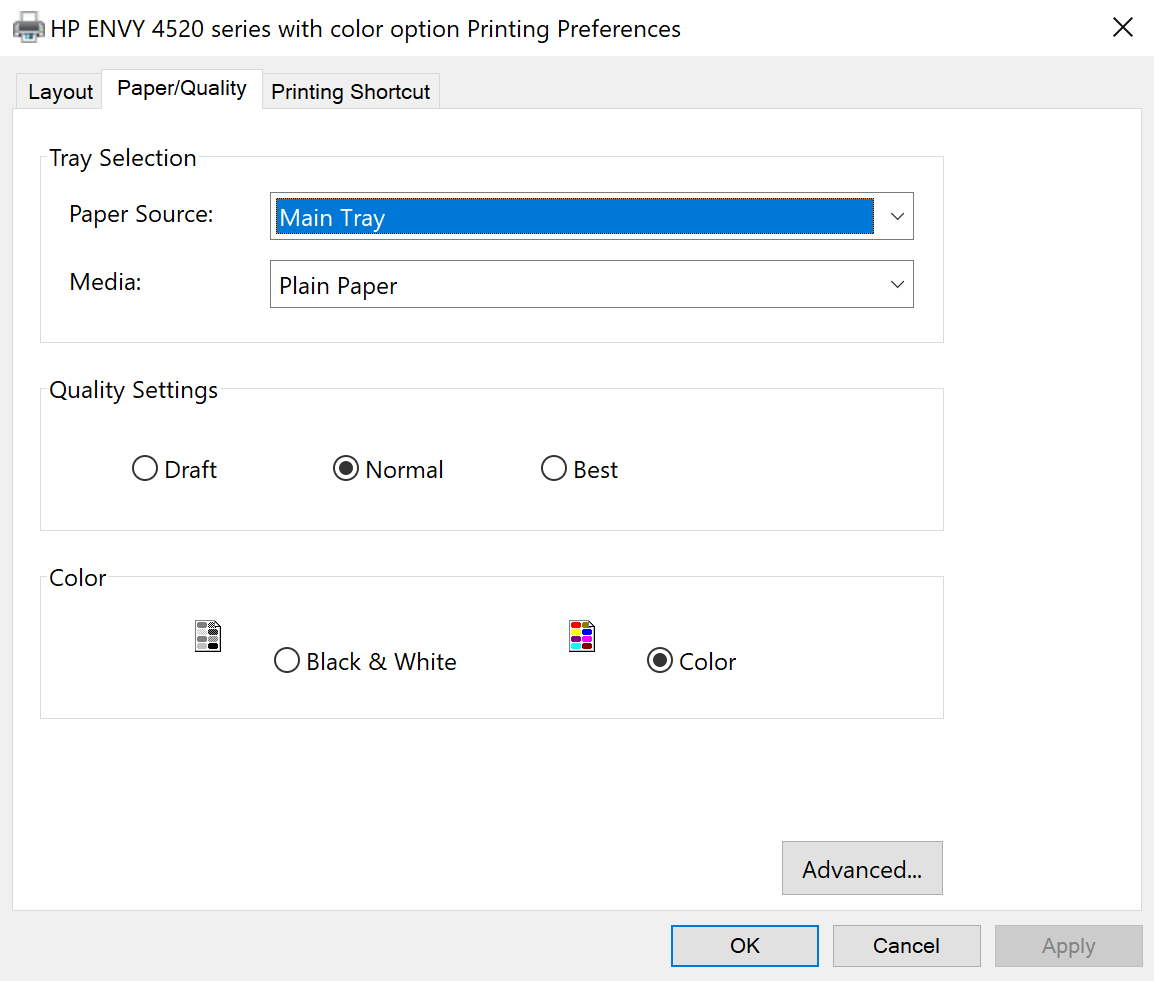Click the colorful document icon beside Color
Image resolution: width=1154 pixels, height=981 pixels.
(x=582, y=635)
